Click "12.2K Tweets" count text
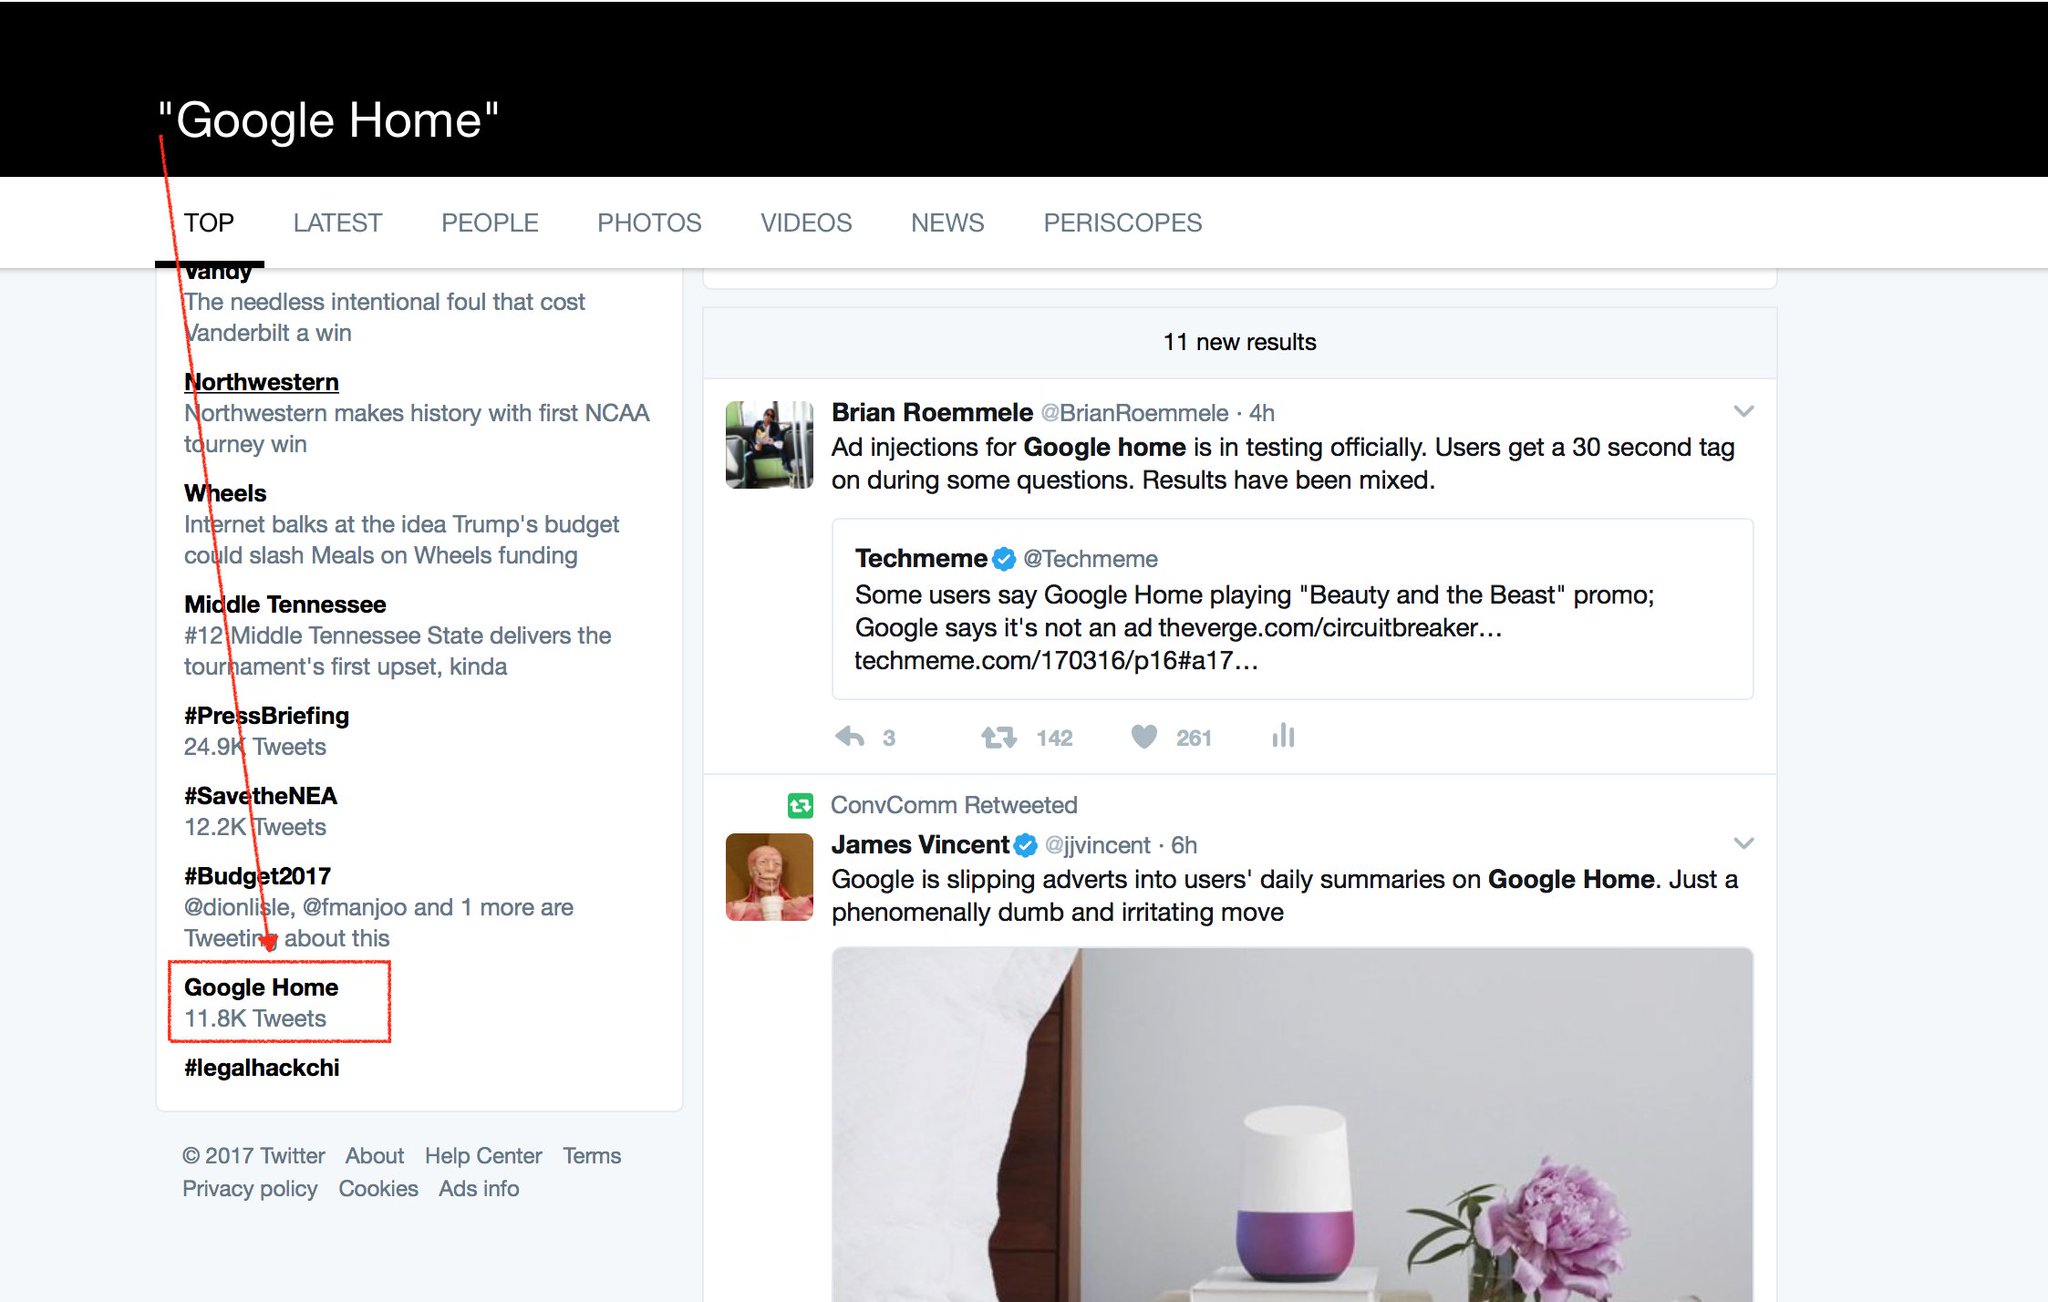The width and height of the screenshot is (2048, 1302). 255,827
